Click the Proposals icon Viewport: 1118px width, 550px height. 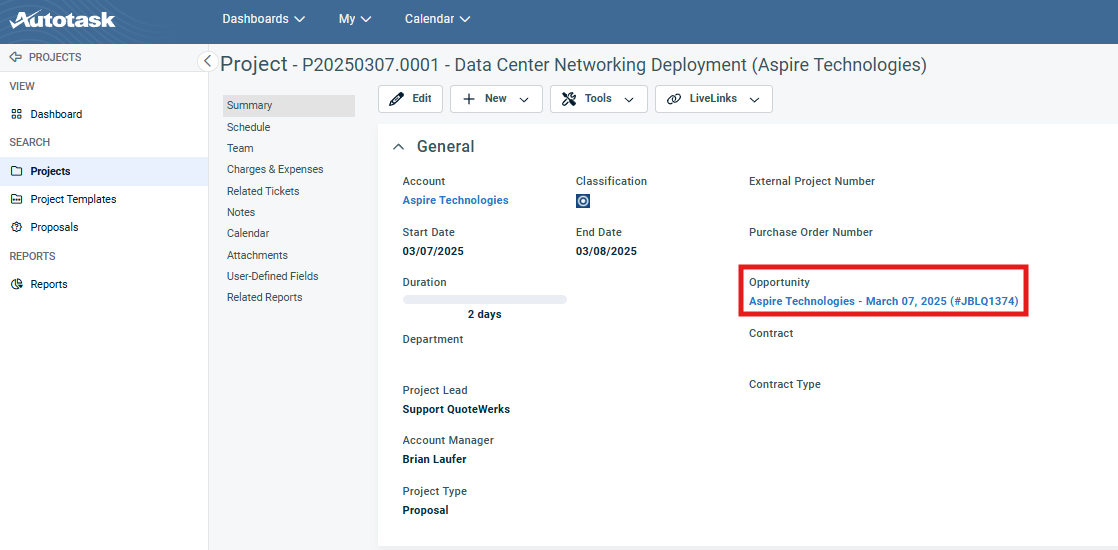16,228
